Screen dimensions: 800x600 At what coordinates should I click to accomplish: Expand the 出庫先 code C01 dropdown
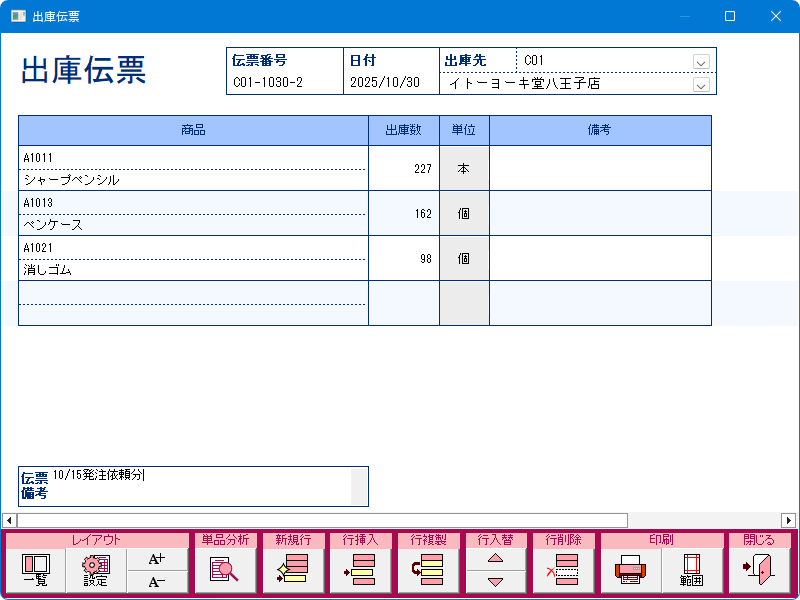[x=701, y=62]
